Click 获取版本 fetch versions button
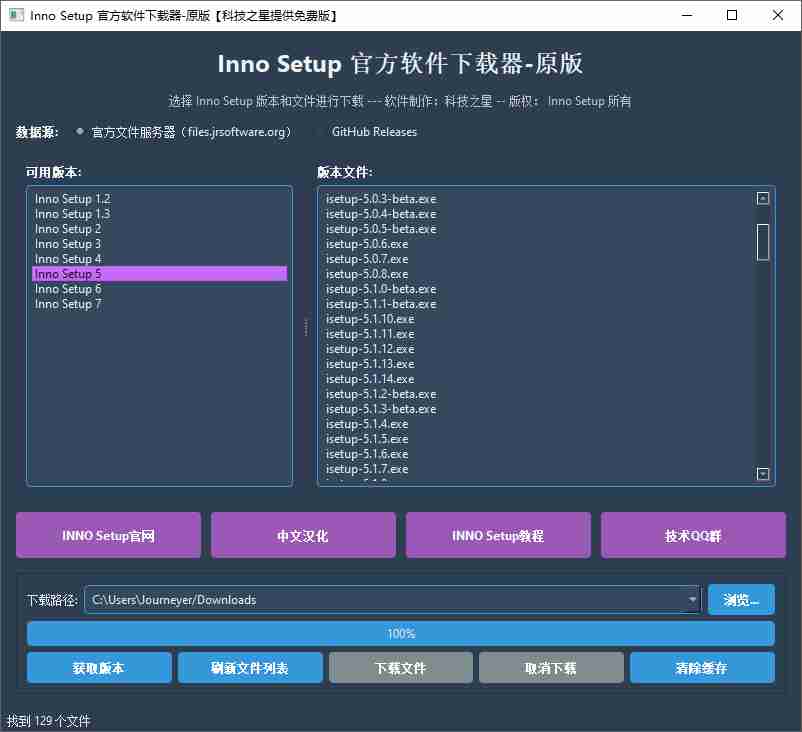The height and width of the screenshot is (732, 802). (x=99, y=668)
